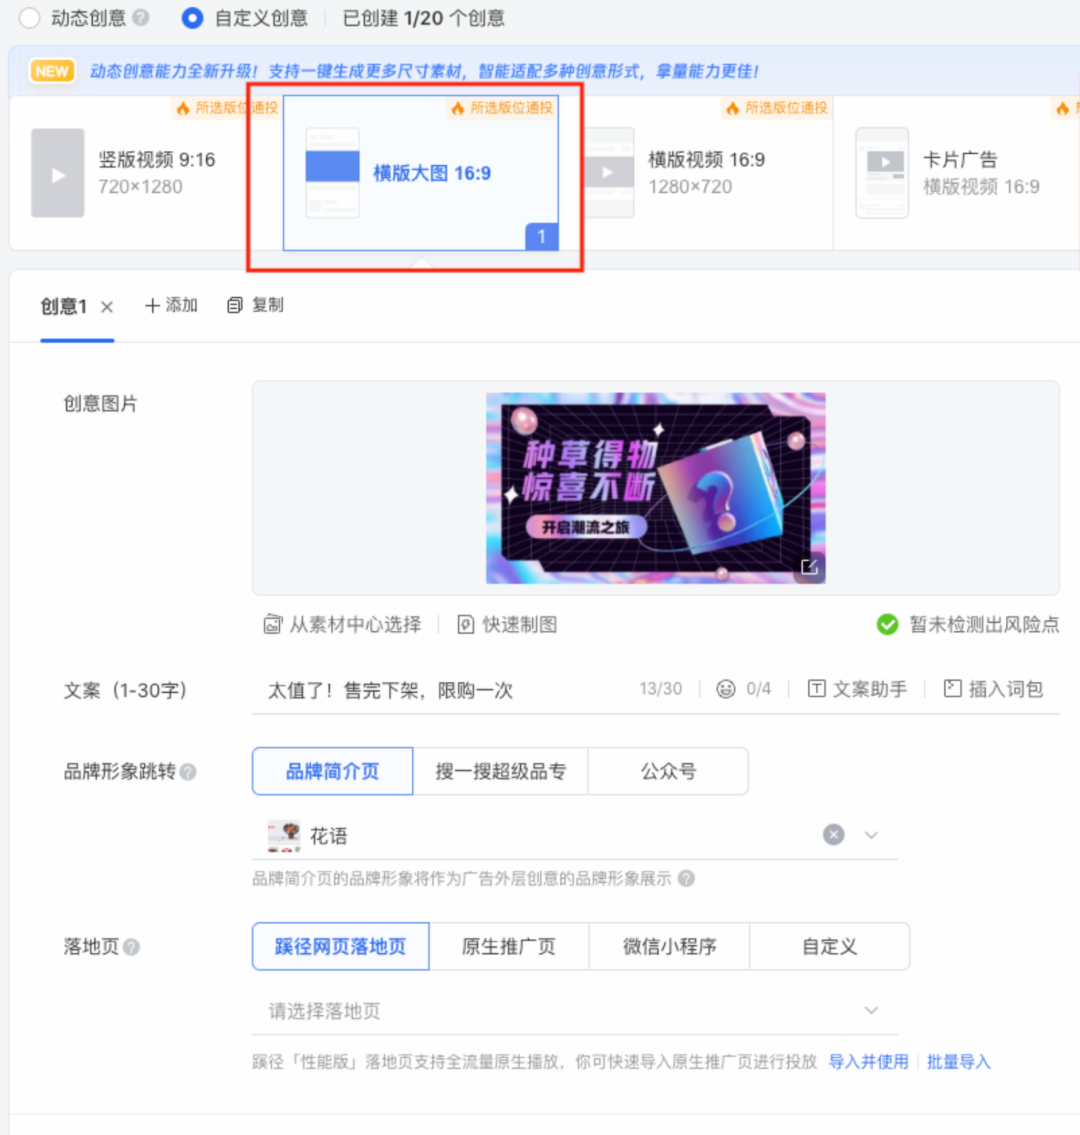Image resolution: width=1080 pixels, height=1135 pixels.
Task: Select the 自定义创意 radio button
Action: tap(192, 18)
